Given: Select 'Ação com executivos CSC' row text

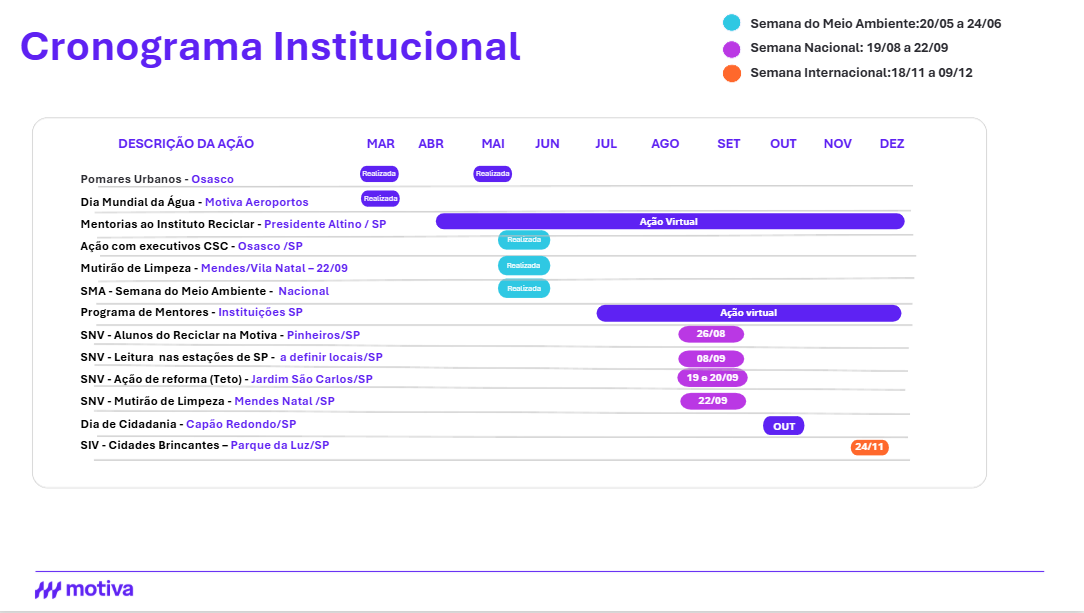Looking at the screenshot, I should pyautogui.click(x=191, y=246).
